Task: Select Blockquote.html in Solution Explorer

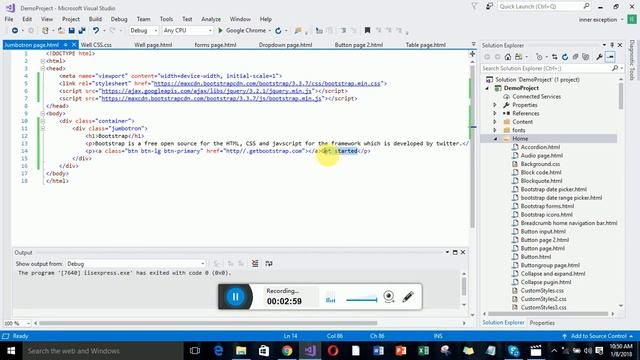Action: tap(541, 181)
